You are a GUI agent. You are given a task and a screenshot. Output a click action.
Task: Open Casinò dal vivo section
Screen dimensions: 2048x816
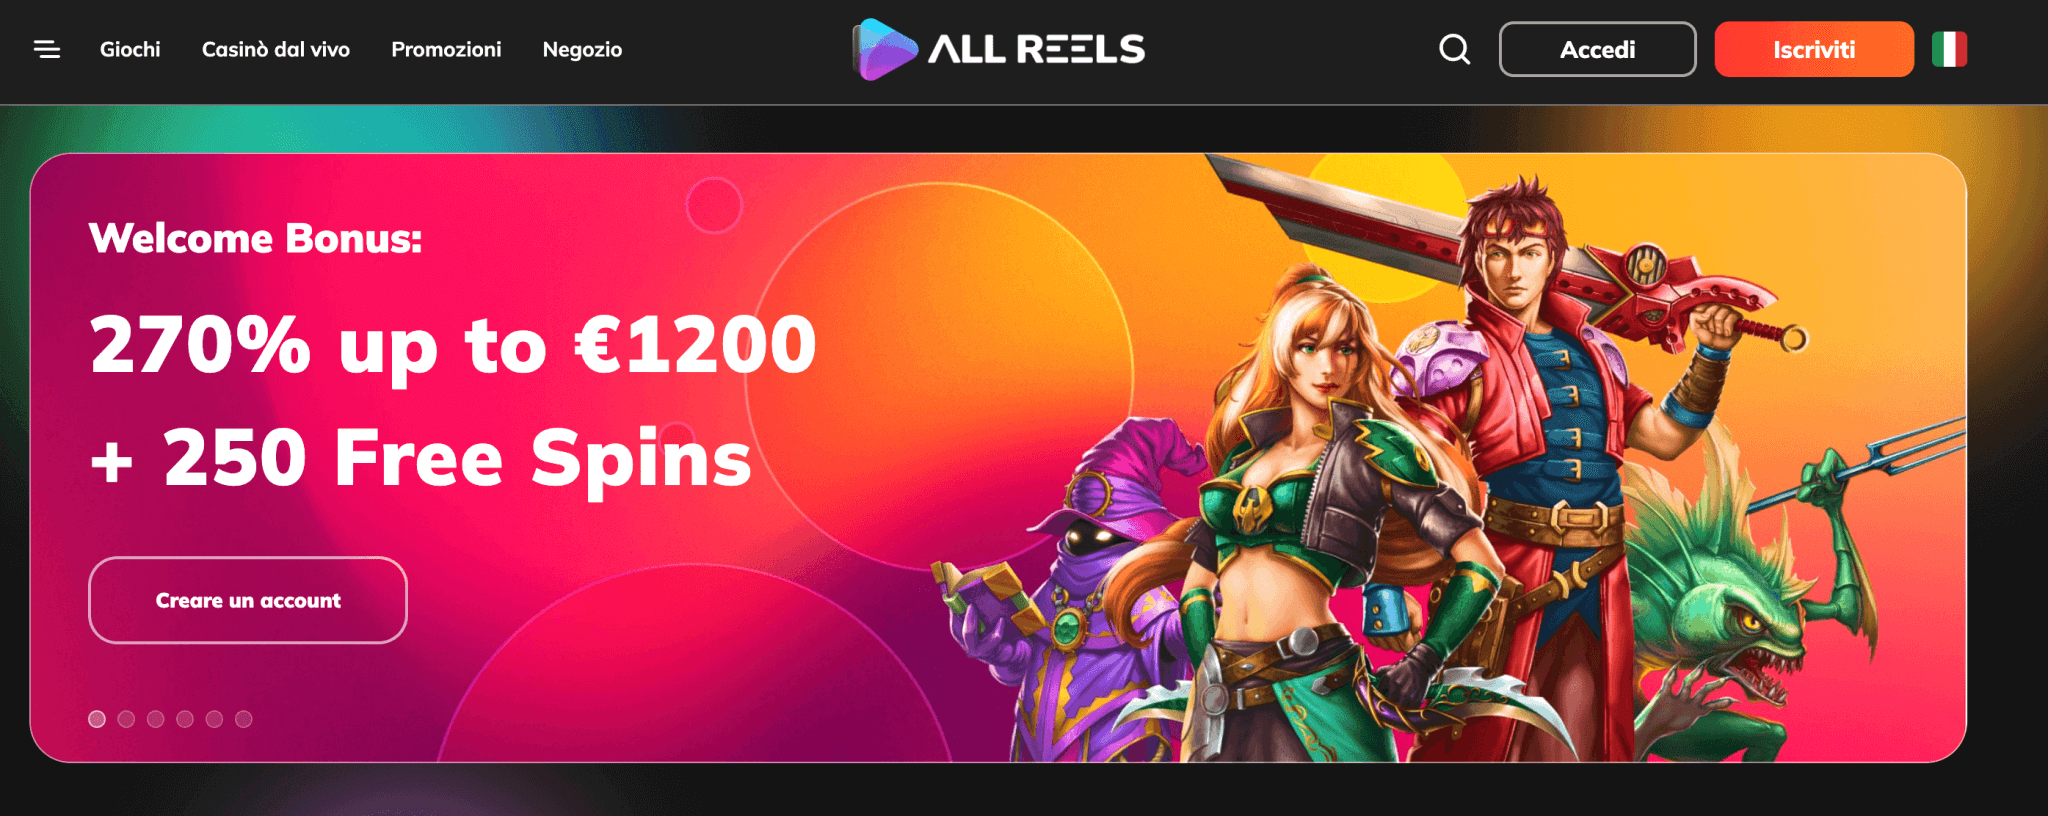[276, 49]
